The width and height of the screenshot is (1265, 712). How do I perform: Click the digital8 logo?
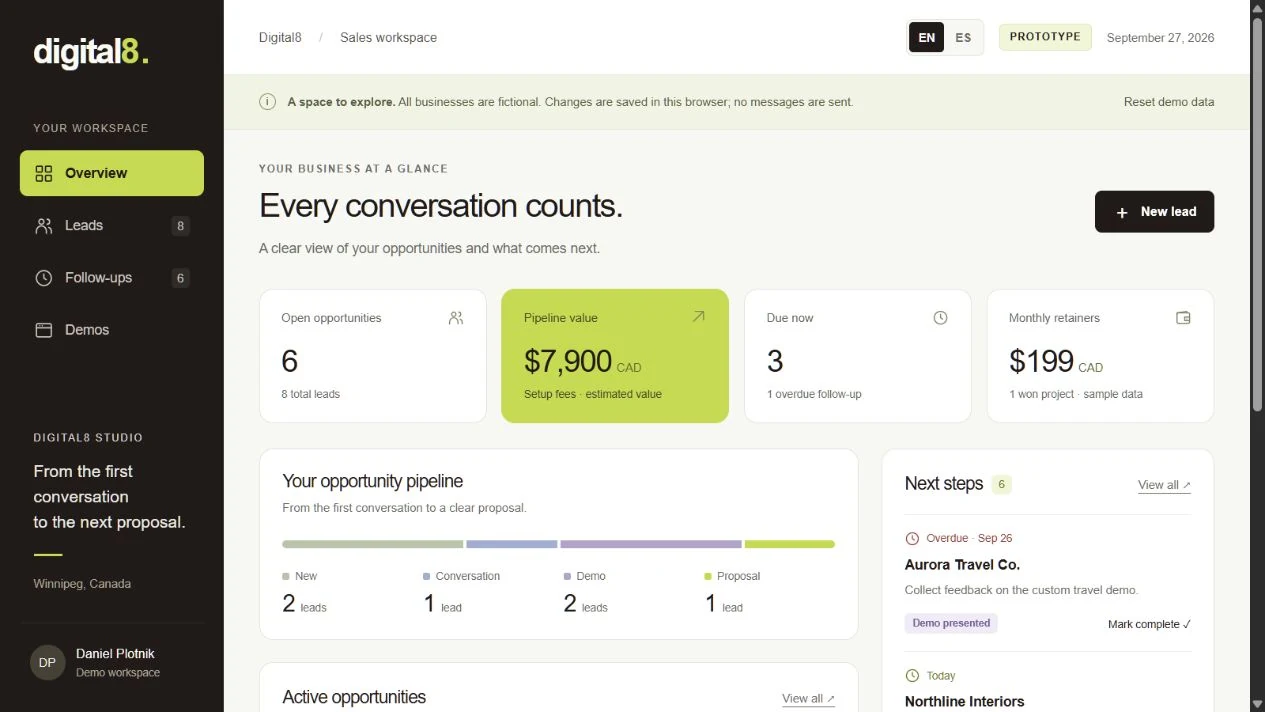[x=91, y=52]
